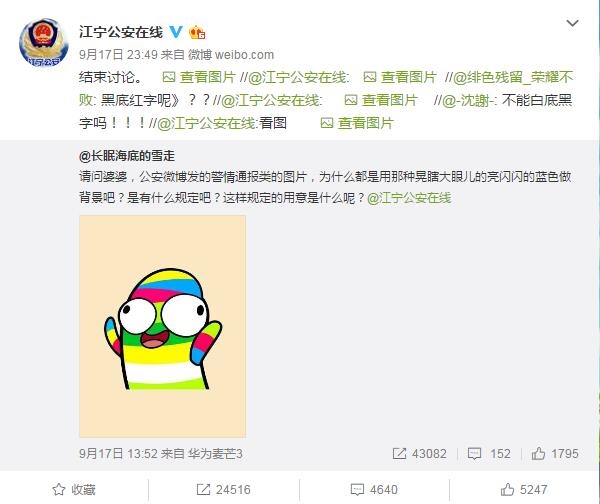Click the 江宁公安在线 account name title
Screen dimensions: 600x504
pyautogui.click(x=121, y=32)
